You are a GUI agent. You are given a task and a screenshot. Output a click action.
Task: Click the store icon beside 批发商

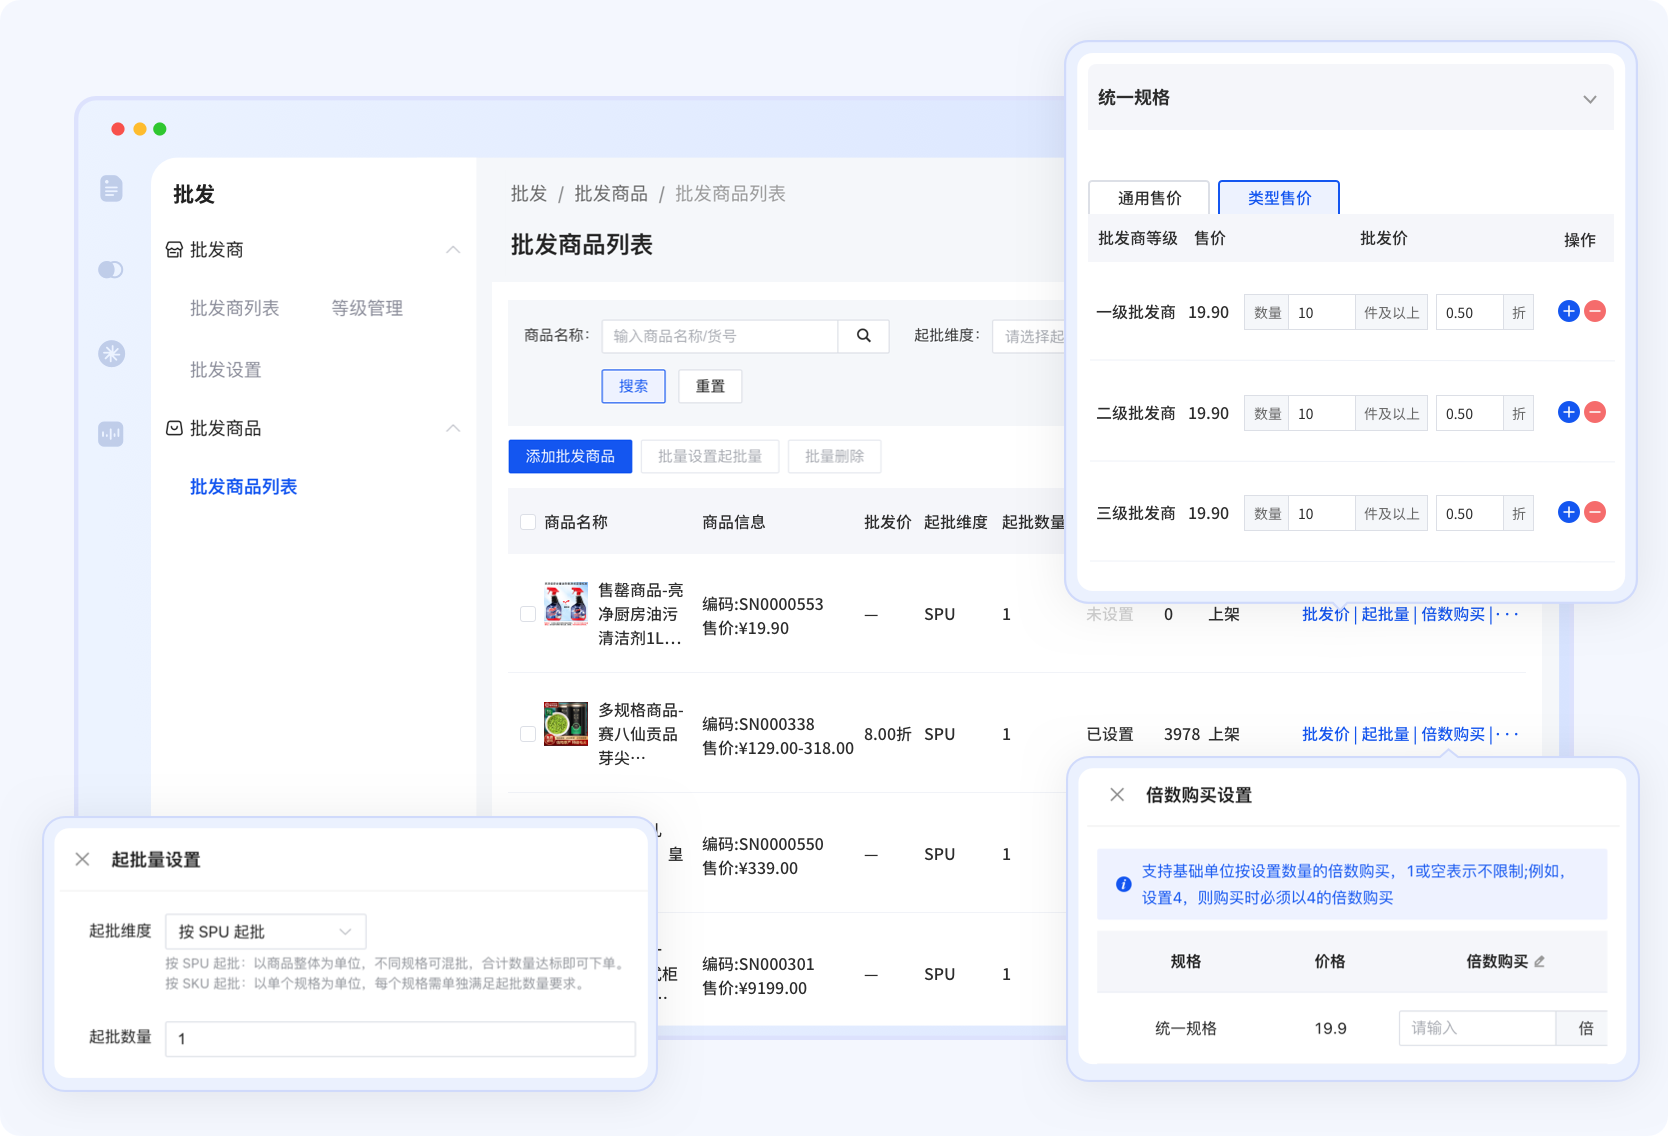174,249
